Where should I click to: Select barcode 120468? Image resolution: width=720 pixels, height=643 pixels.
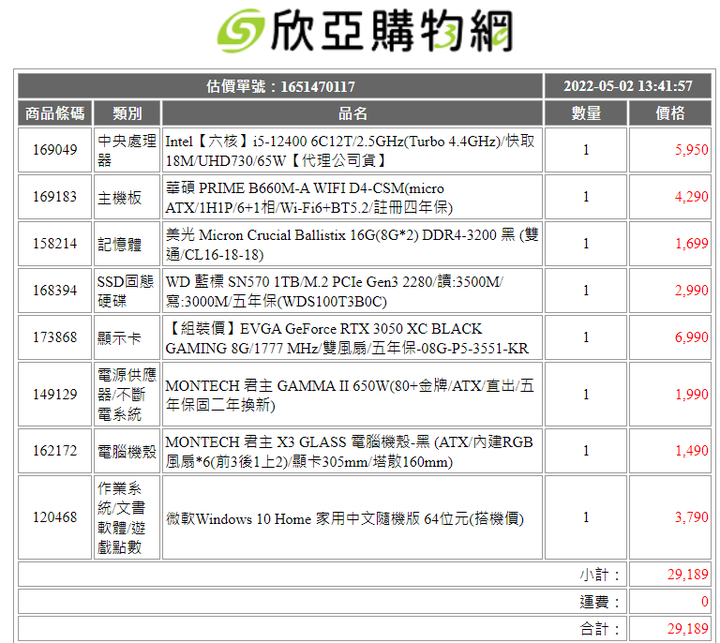click(x=55, y=517)
